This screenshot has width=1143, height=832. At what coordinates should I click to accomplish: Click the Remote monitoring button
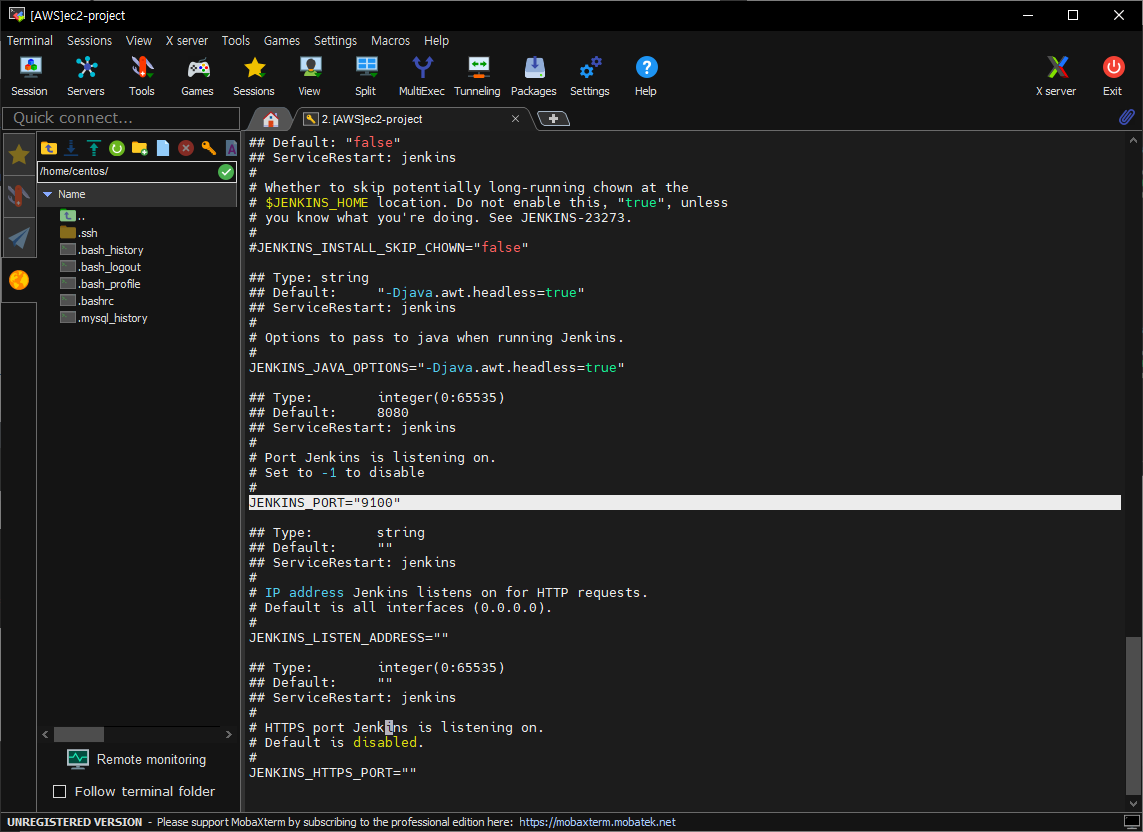(137, 759)
